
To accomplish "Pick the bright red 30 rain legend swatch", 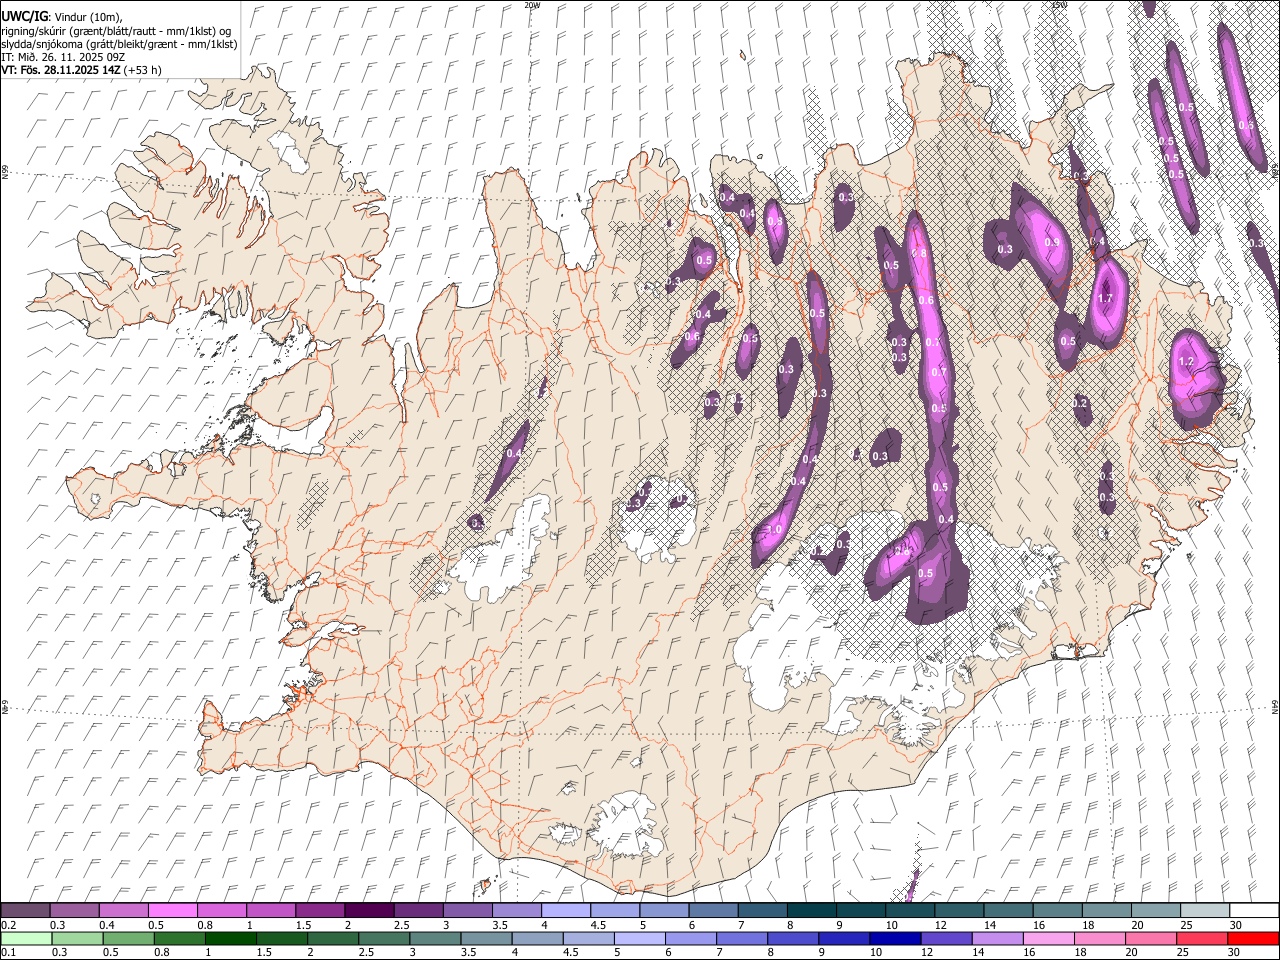I will click(1253, 938).
